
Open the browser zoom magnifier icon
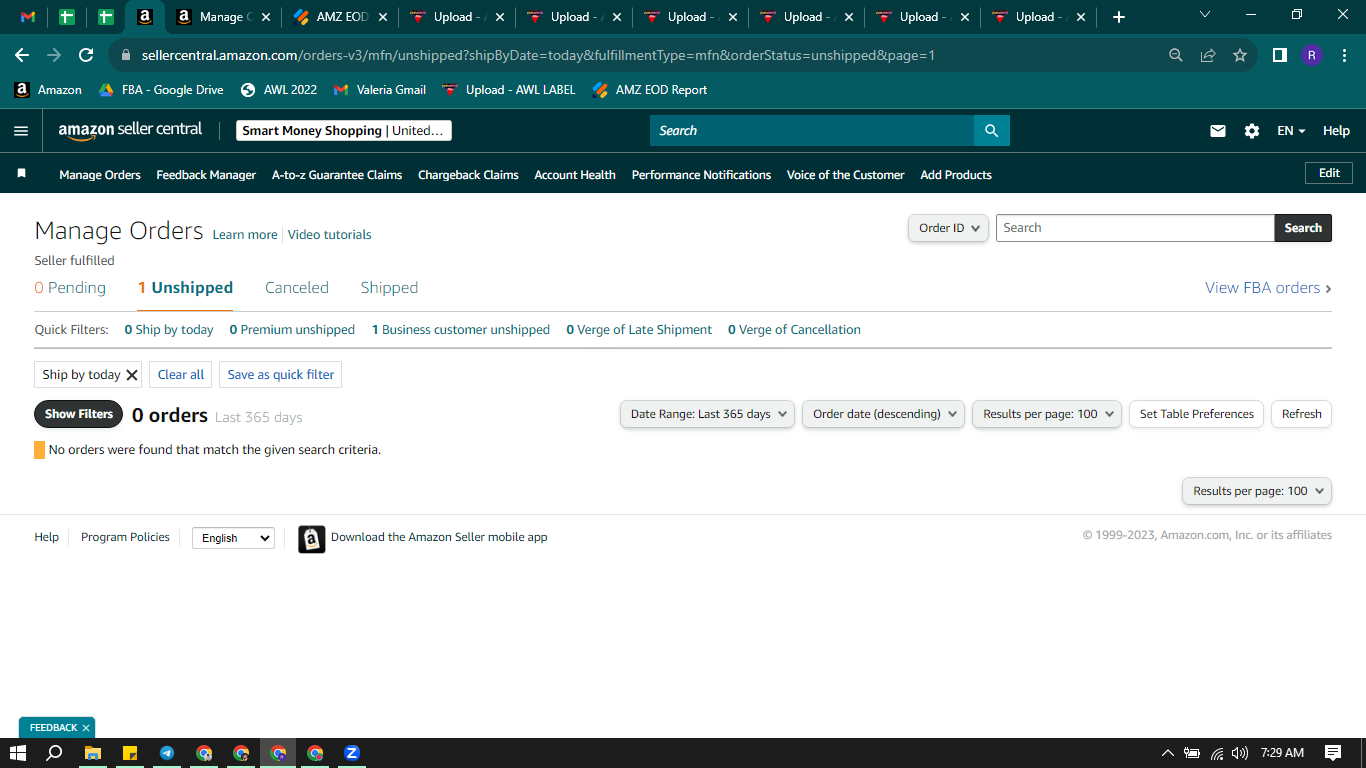(x=1176, y=55)
